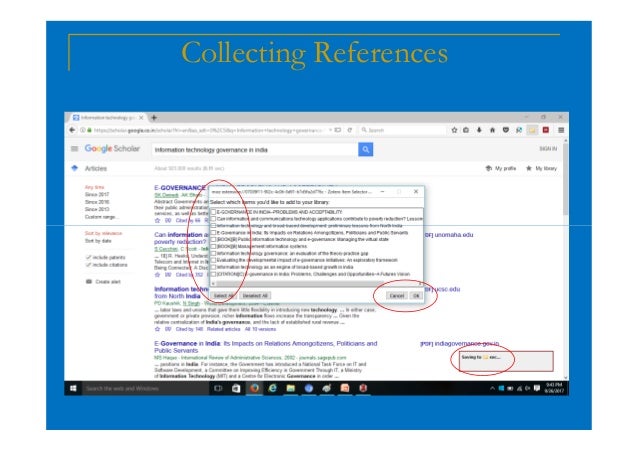Check 'Can information and communications technology' item

[x=213, y=219]
